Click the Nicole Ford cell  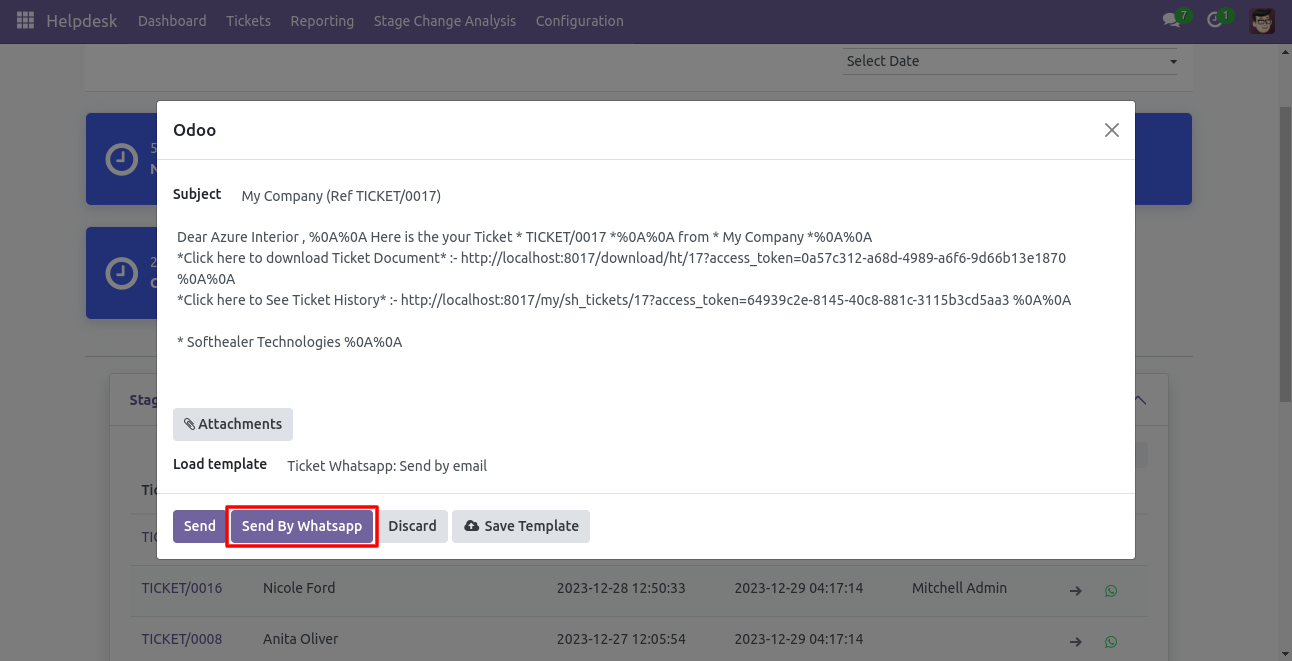pyautogui.click(x=299, y=588)
